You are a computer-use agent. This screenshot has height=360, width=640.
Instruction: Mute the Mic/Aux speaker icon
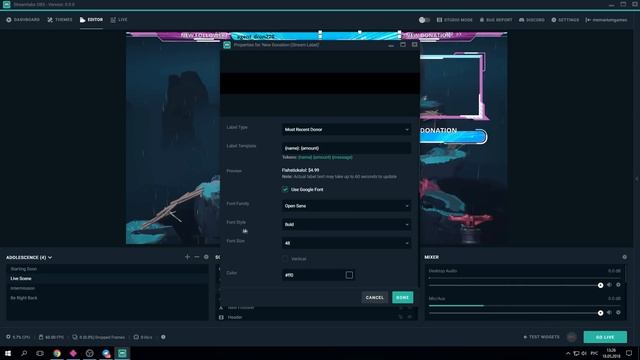(x=609, y=313)
